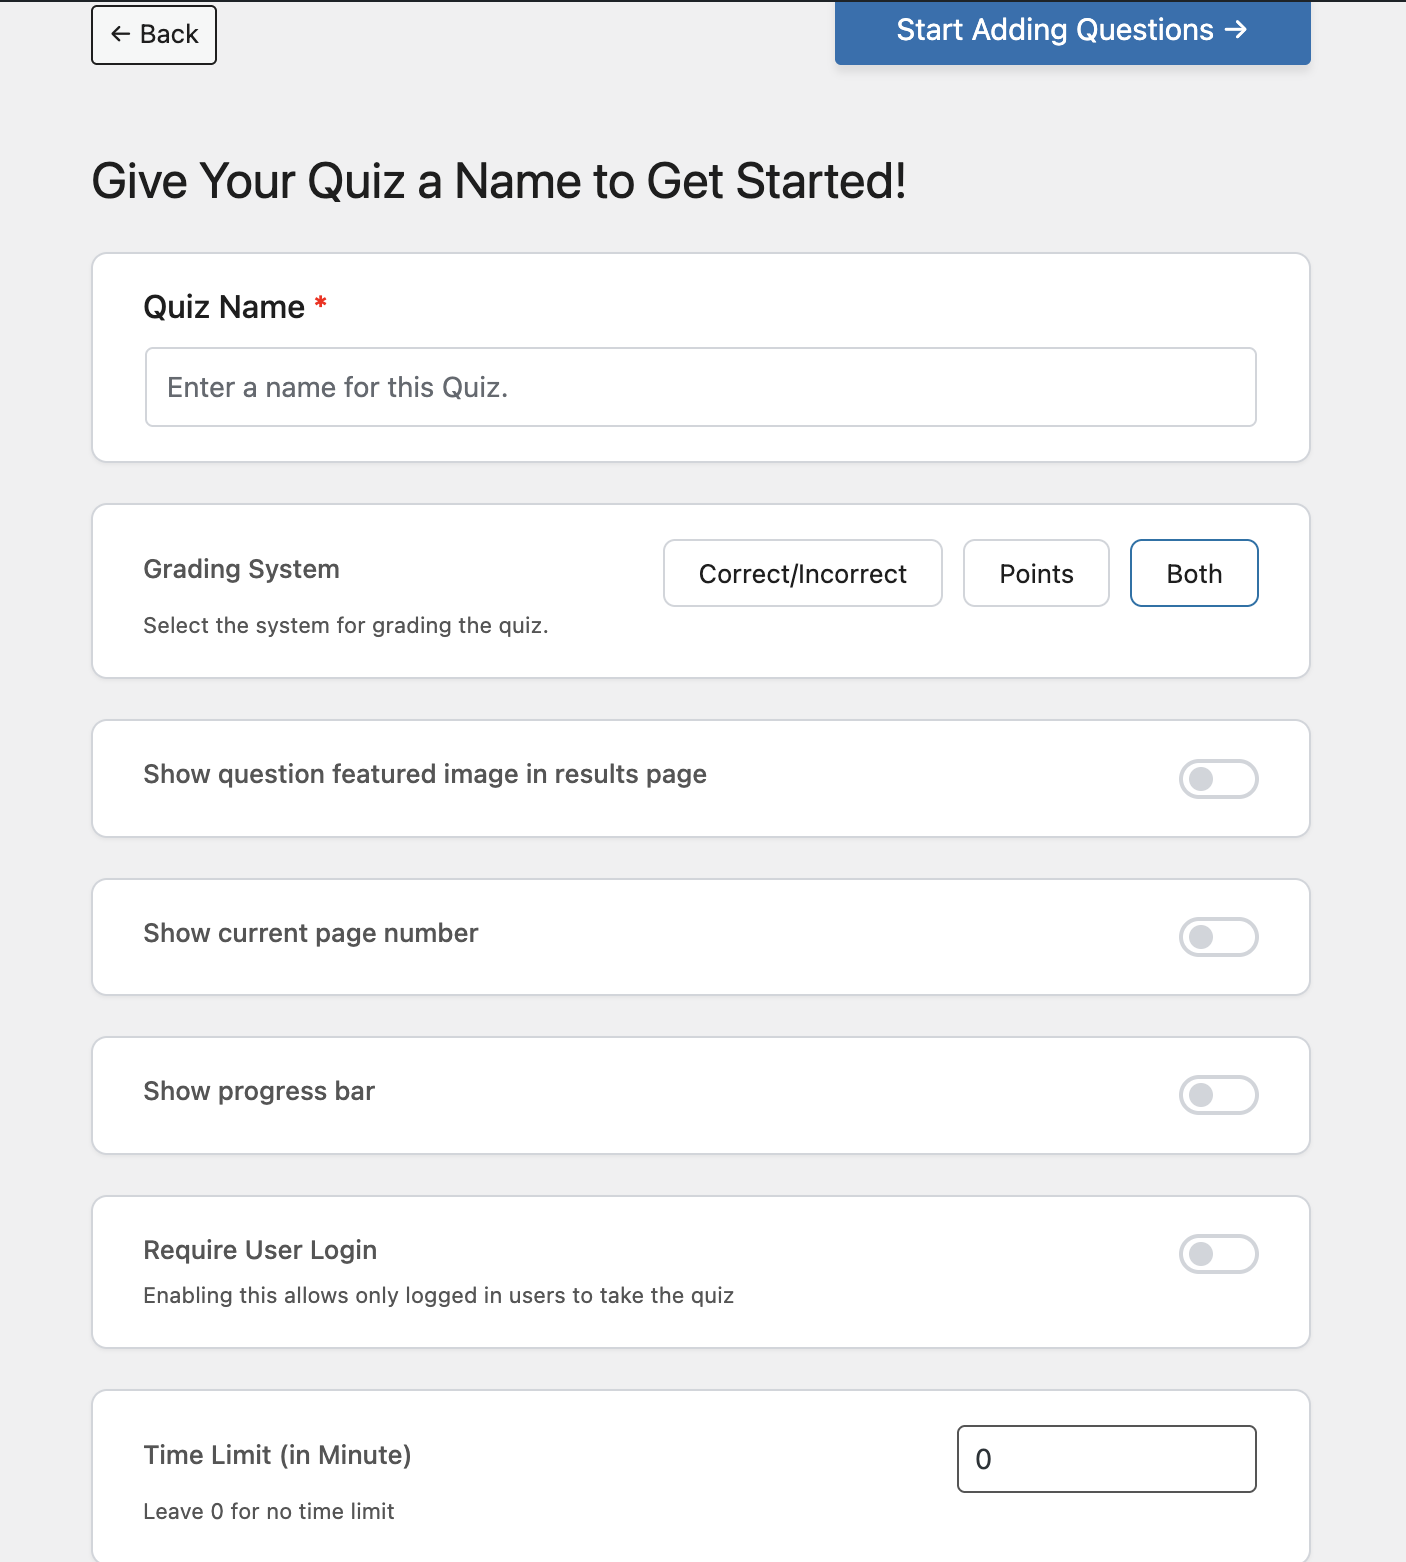Image resolution: width=1406 pixels, height=1562 pixels.
Task: Enable Require User Login toggle
Action: click(1218, 1254)
